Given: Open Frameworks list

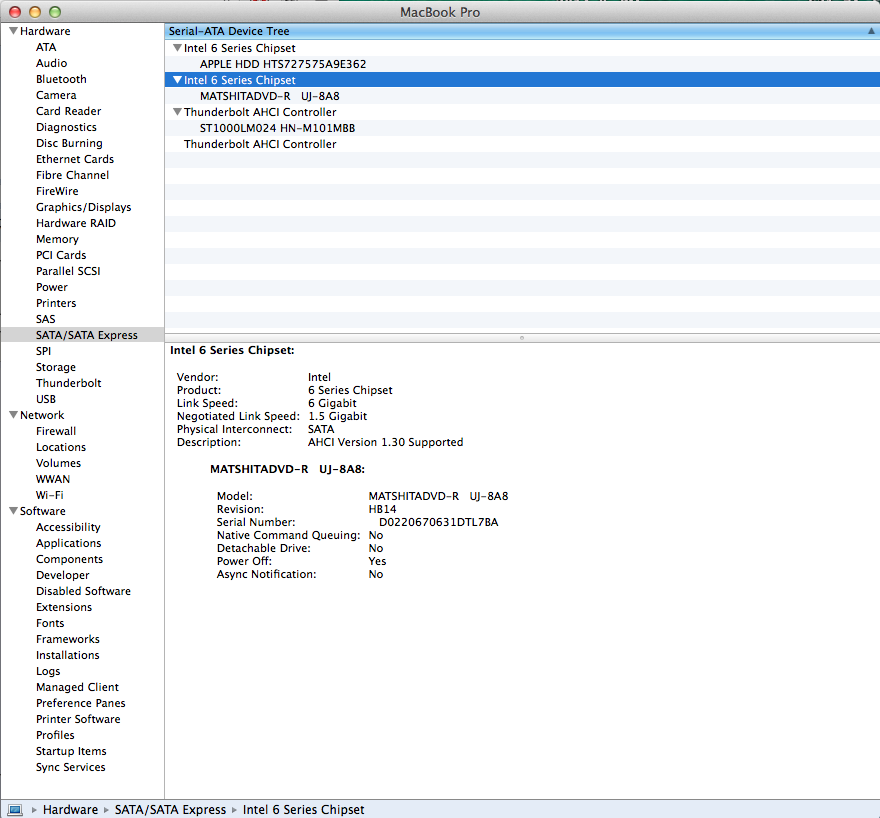Looking at the screenshot, I should click(x=67, y=639).
